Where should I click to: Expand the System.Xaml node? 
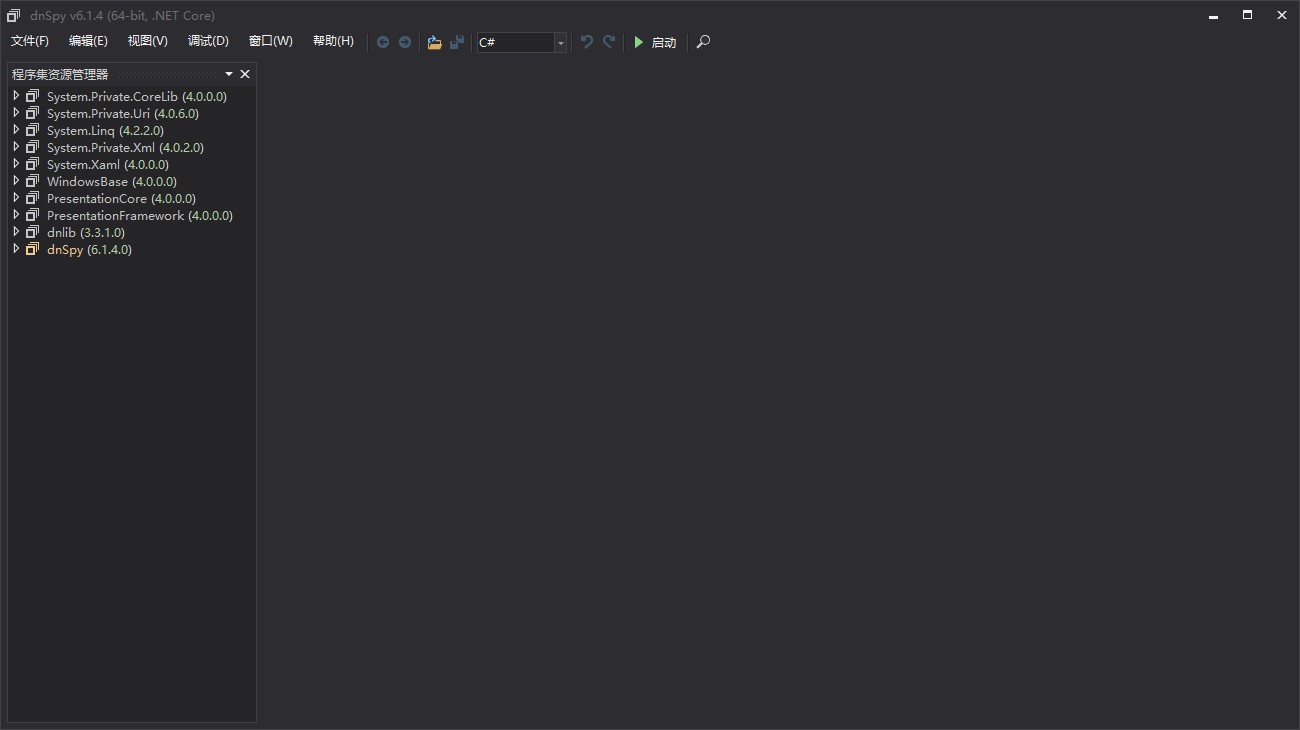tap(16, 164)
